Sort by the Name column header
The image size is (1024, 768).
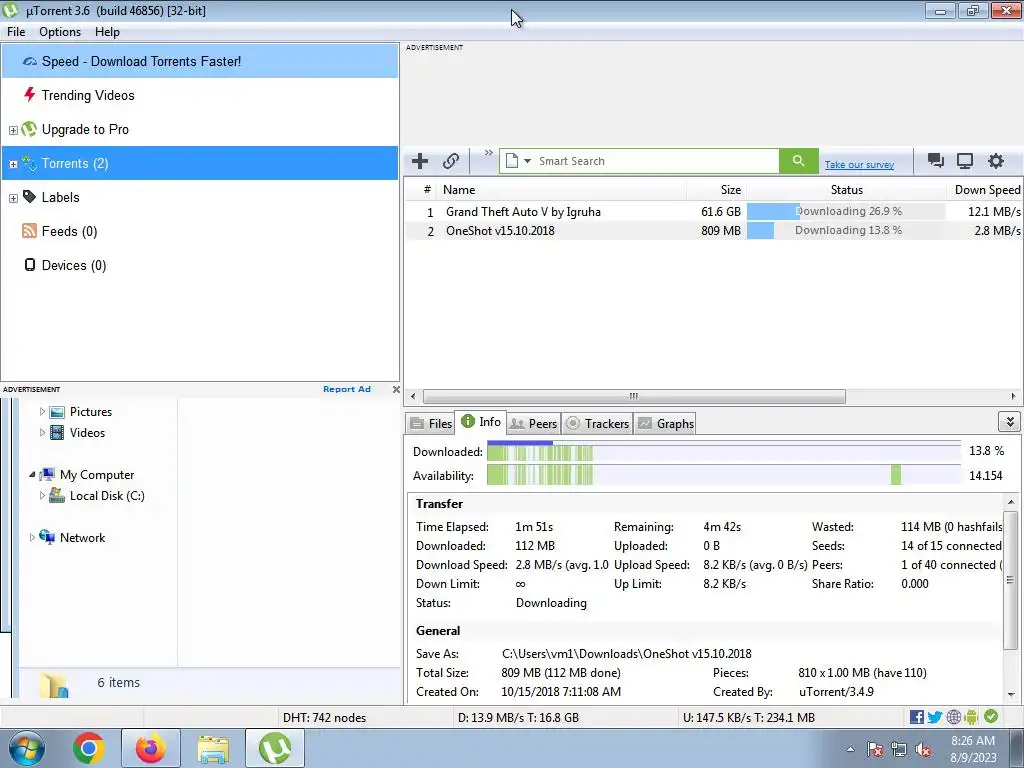click(562, 190)
